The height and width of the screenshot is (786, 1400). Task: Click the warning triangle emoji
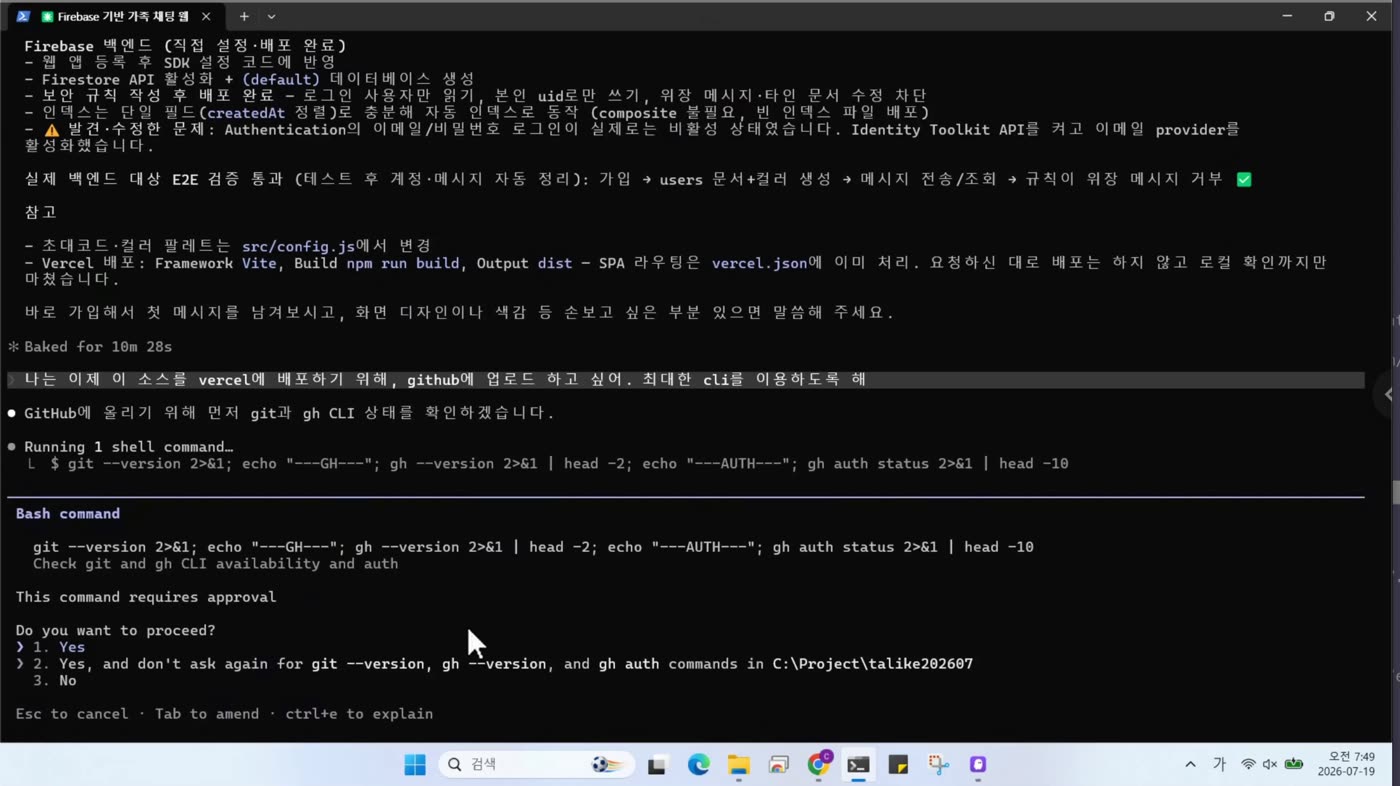pyautogui.click(x=52, y=130)
